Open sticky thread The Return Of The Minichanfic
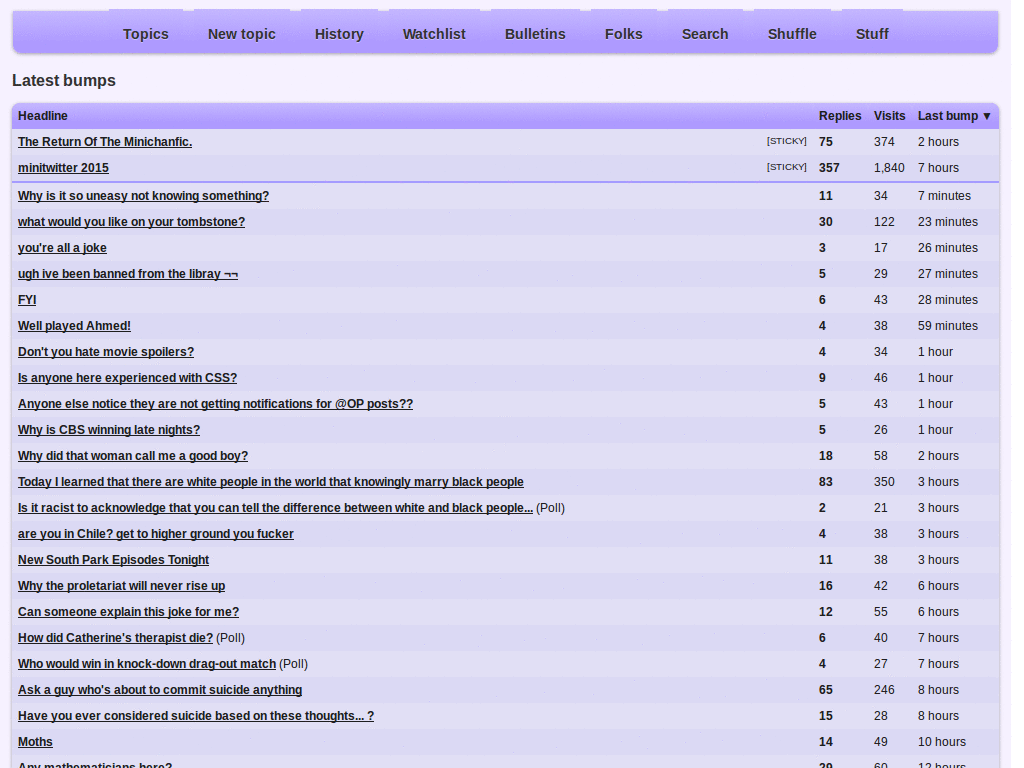1024x768 pixels. [104, 141]
